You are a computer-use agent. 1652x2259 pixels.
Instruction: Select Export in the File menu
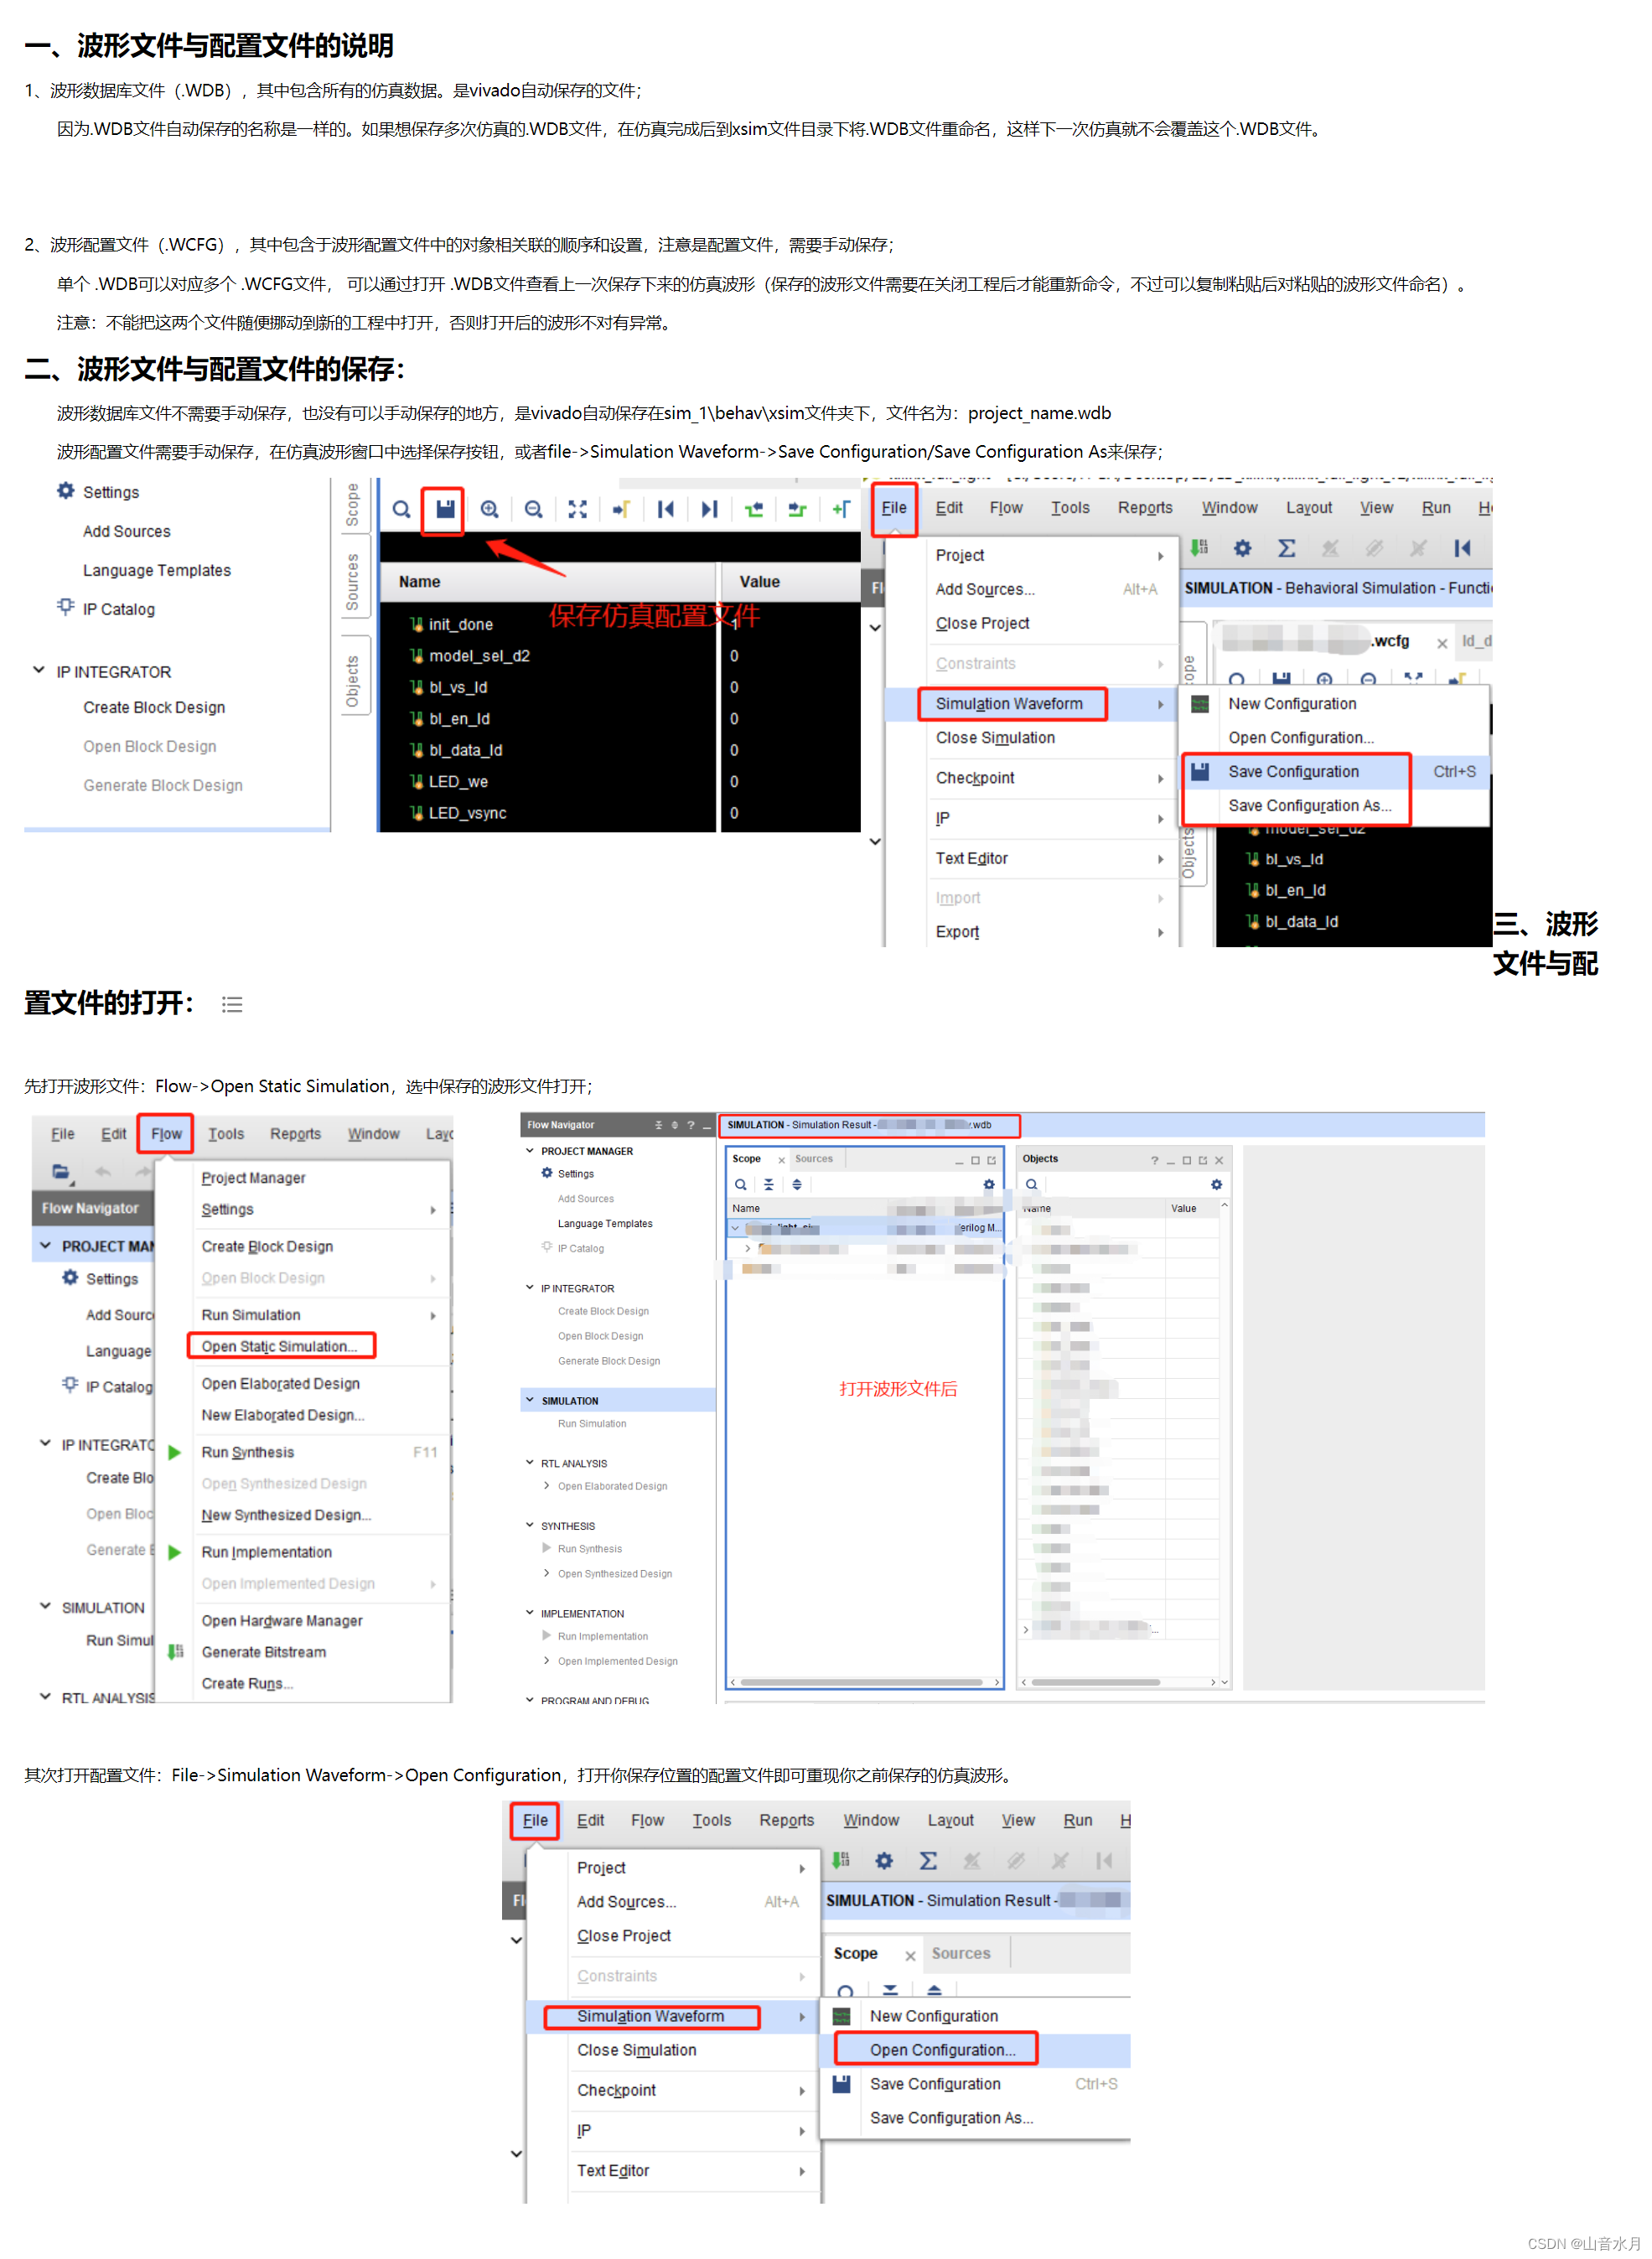coord(957,932)
